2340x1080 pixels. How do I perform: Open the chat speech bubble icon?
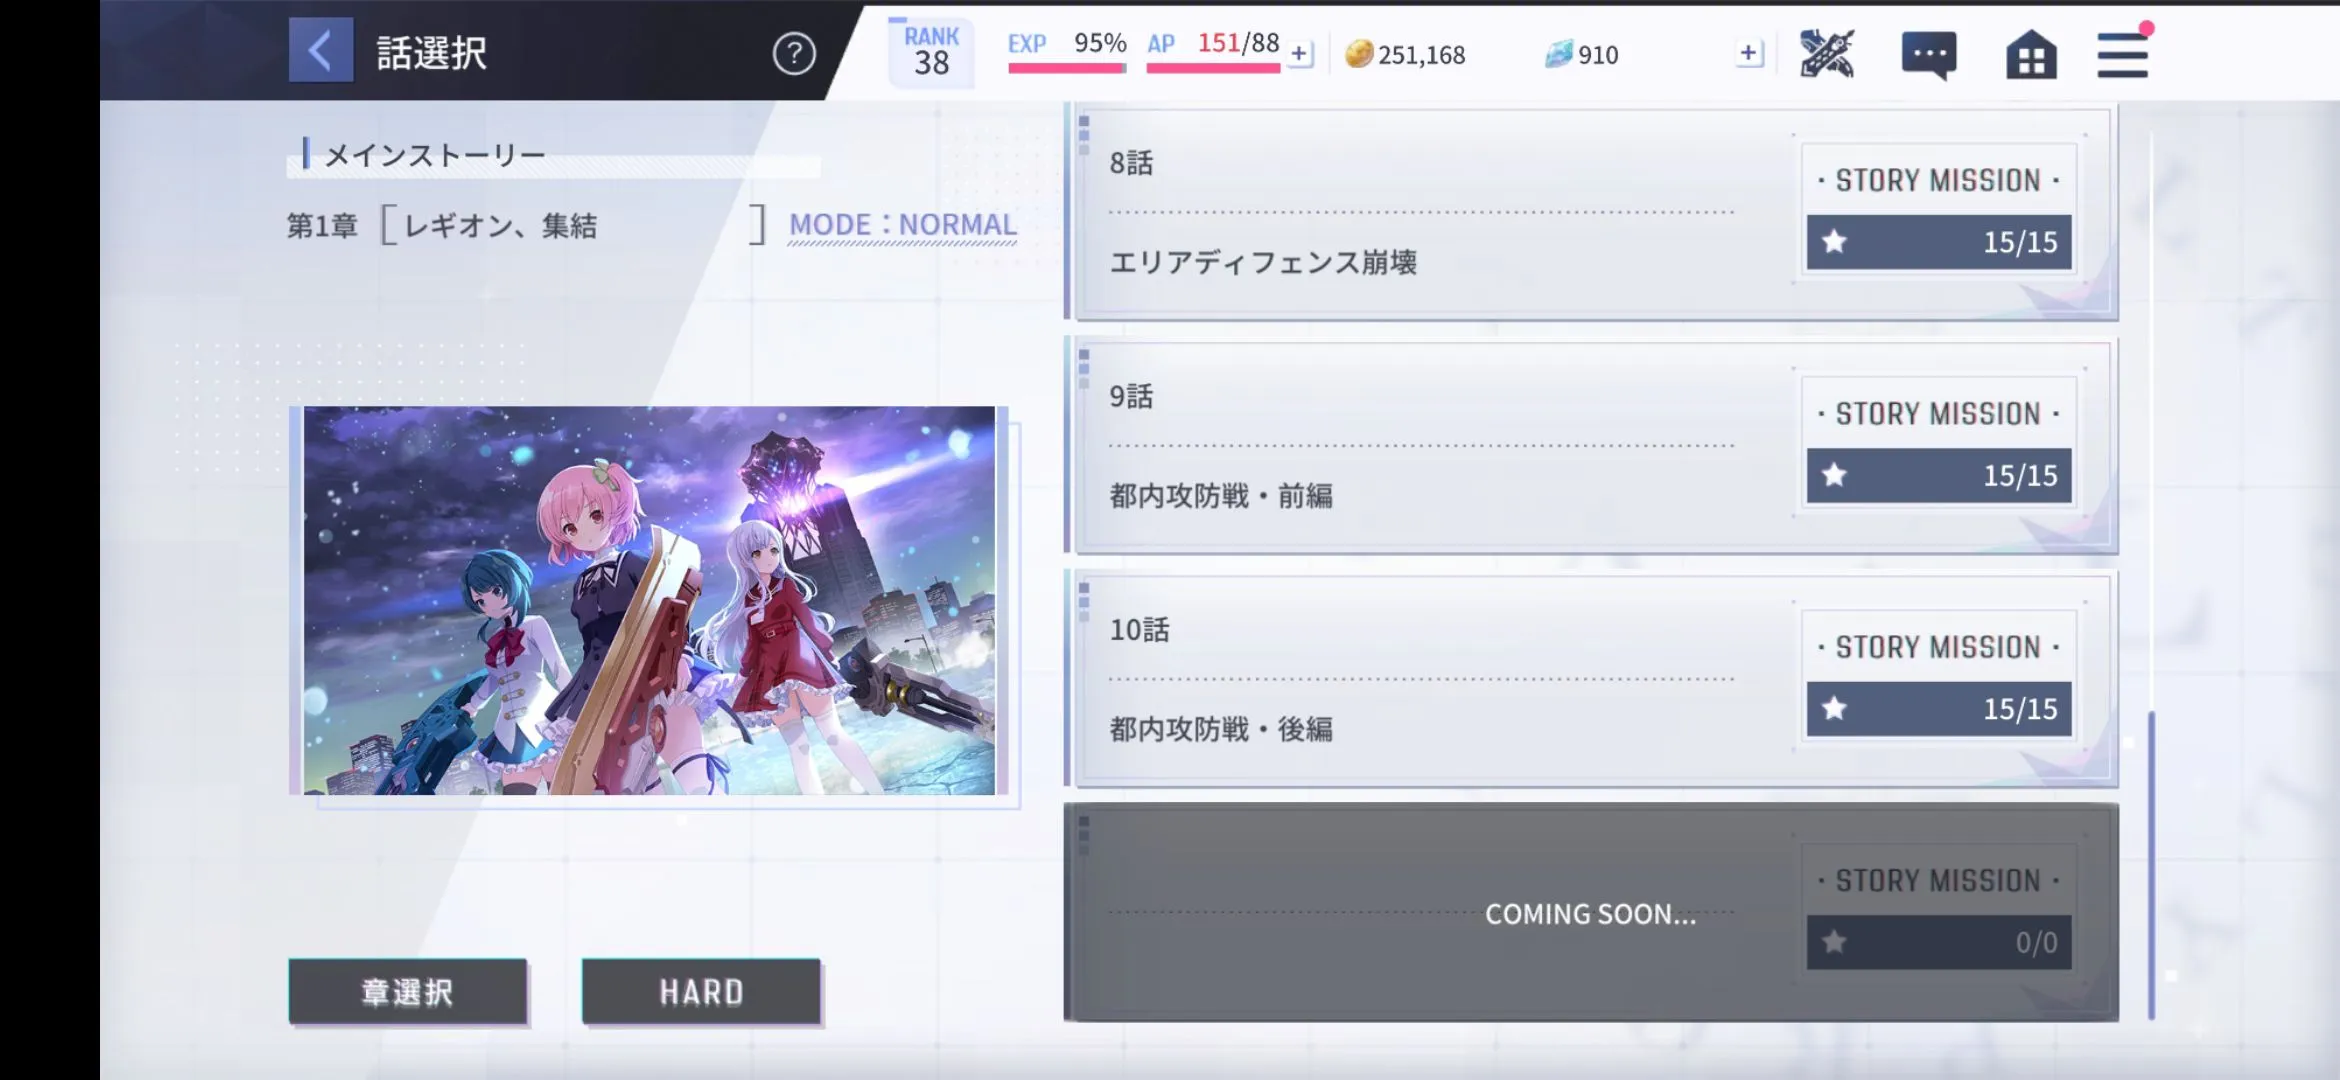pyautogui.click(x=1929, y=55)
